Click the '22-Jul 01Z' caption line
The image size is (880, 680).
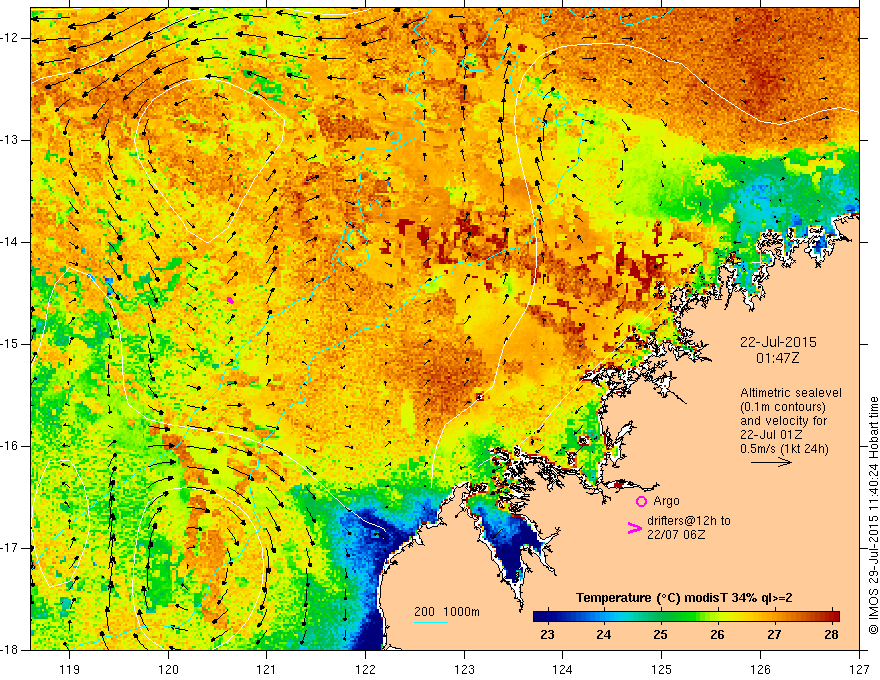point(771,435)
